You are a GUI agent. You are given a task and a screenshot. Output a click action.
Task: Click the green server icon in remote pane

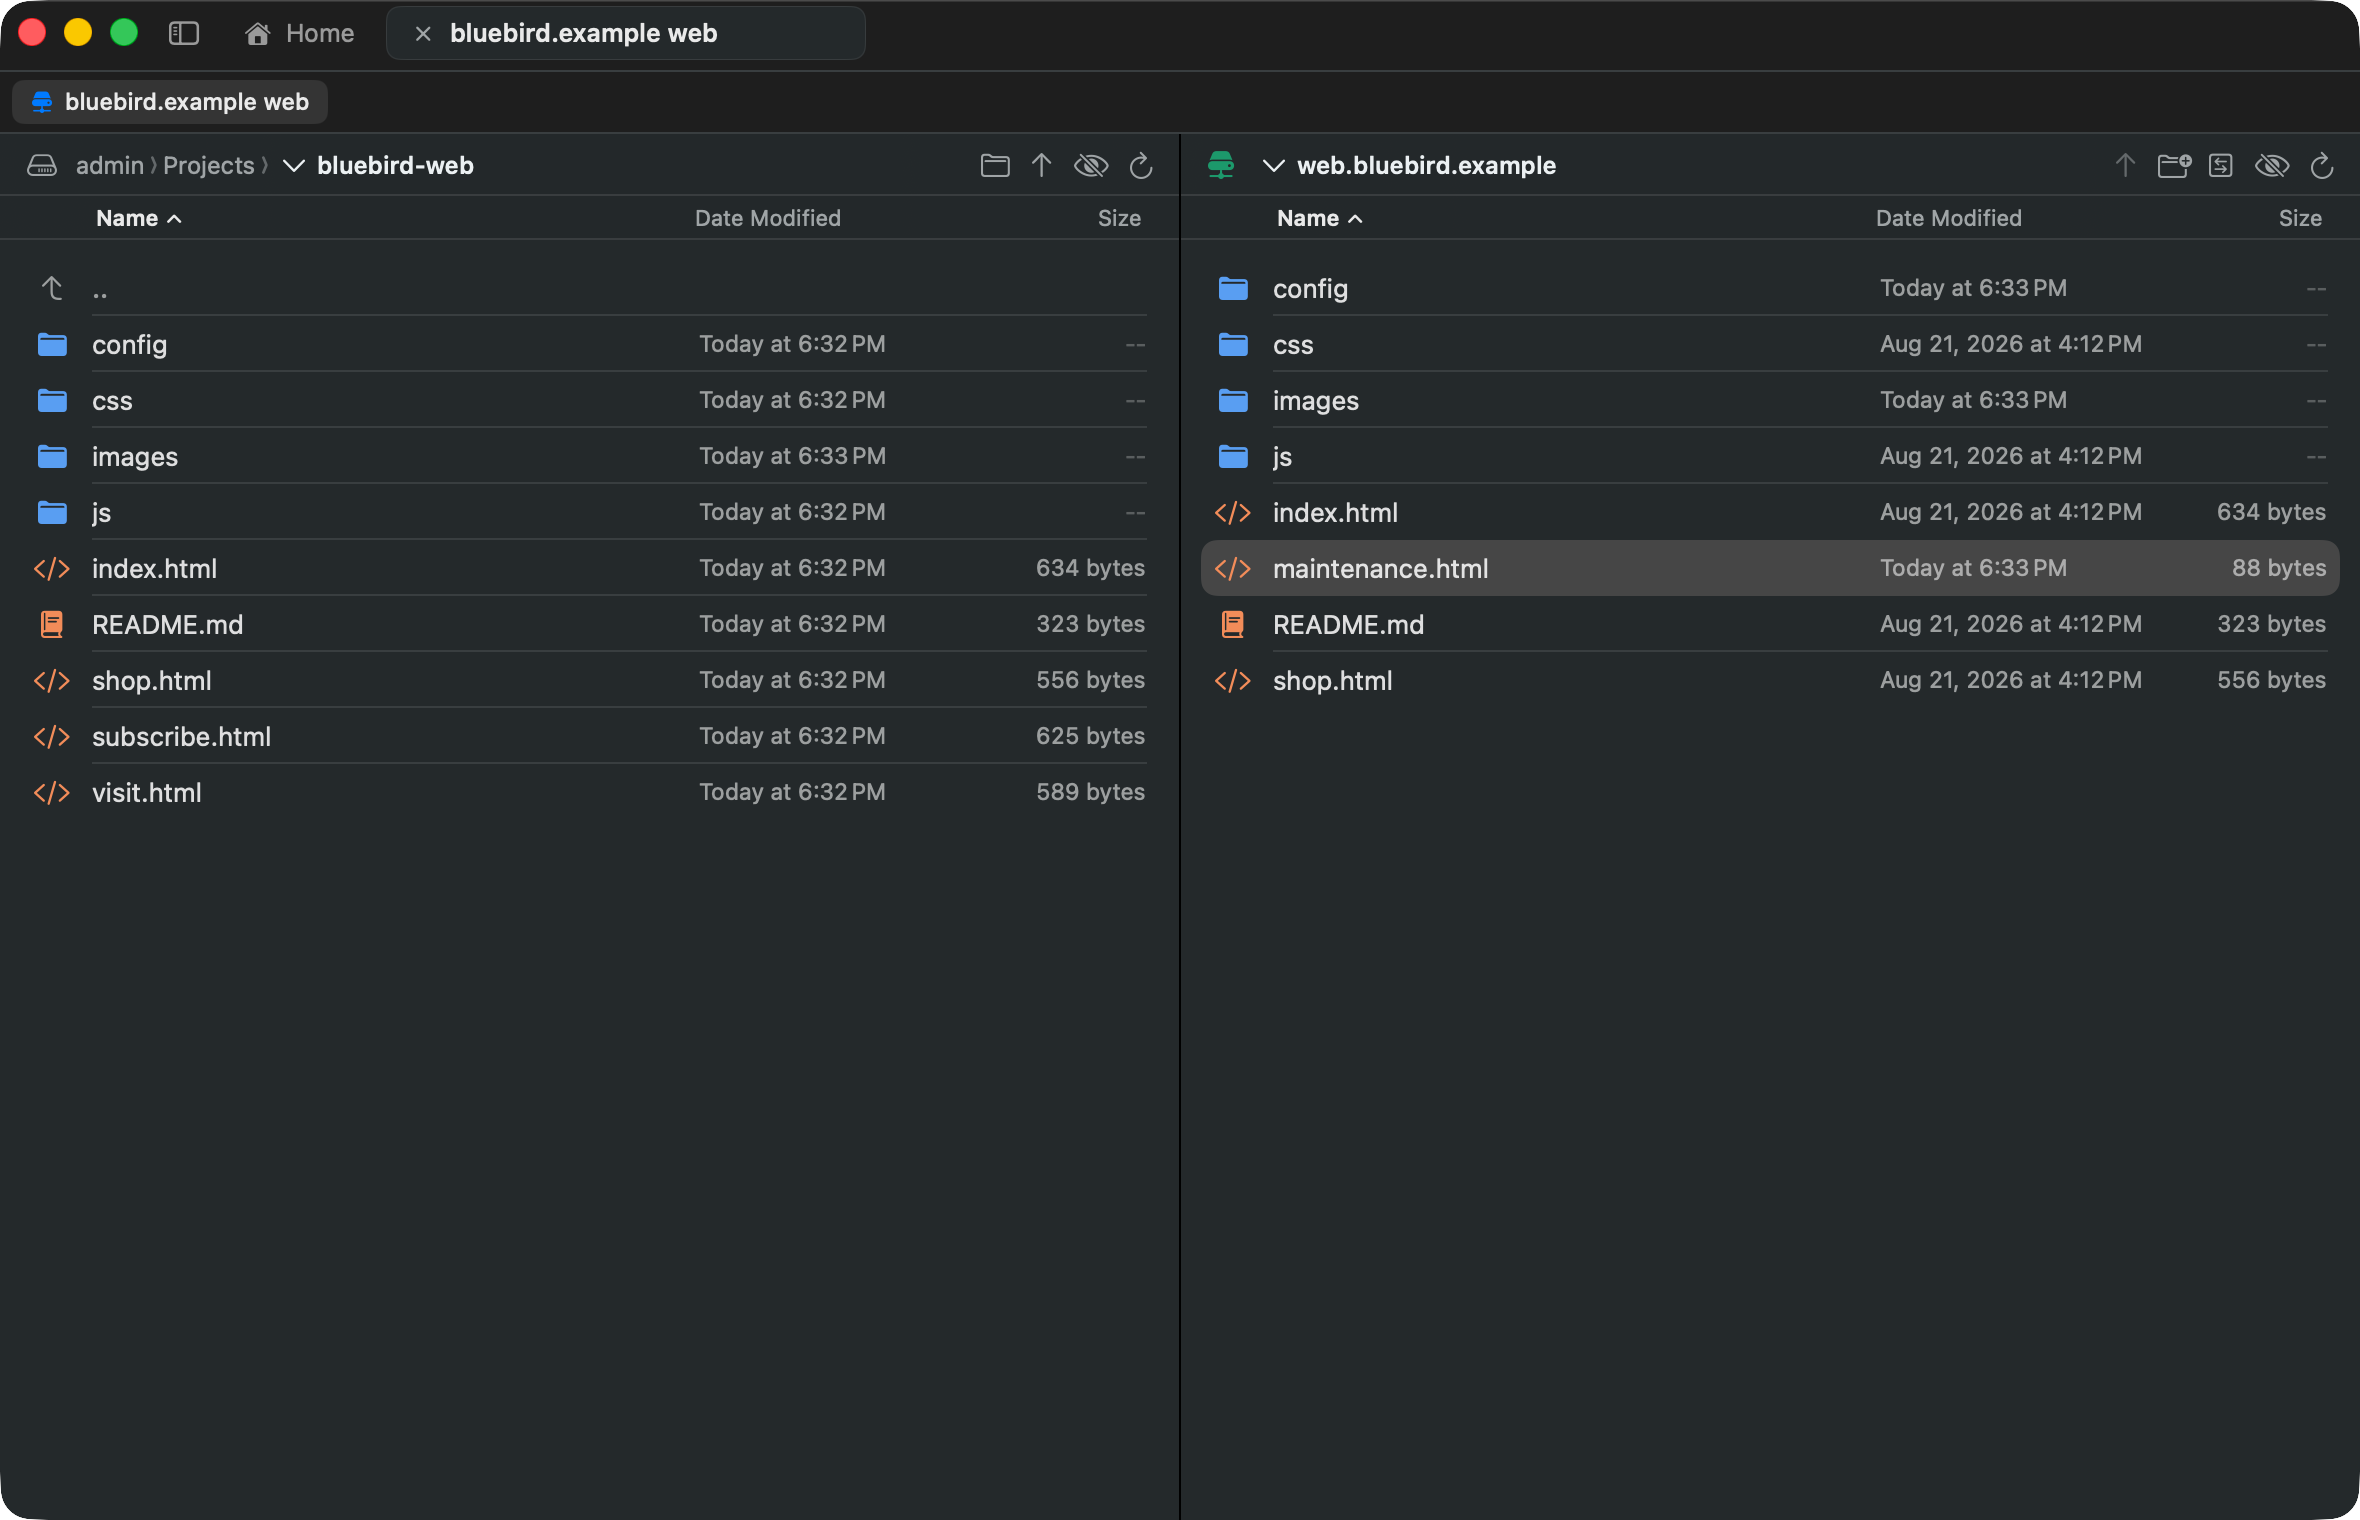[x=1221, y=165]
